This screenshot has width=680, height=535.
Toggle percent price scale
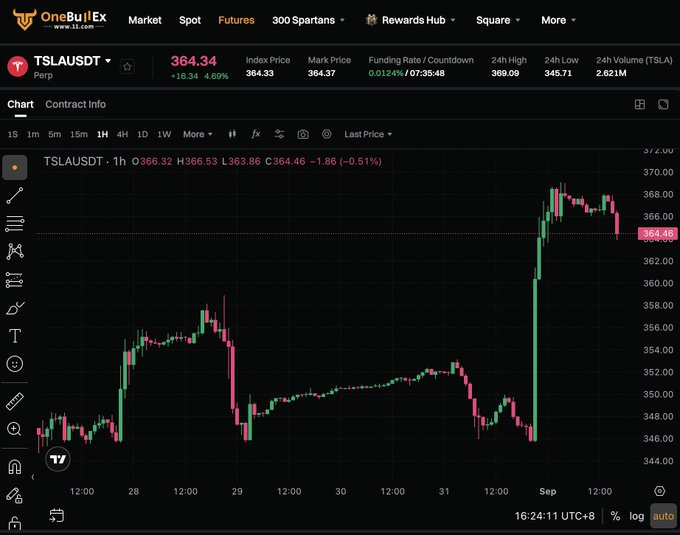pos(615,516)
